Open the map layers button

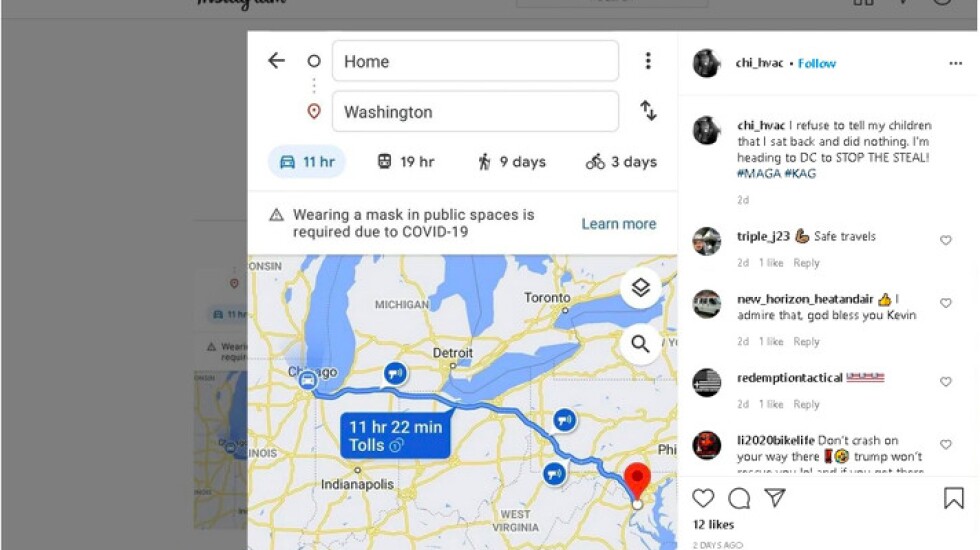(640, 288)
